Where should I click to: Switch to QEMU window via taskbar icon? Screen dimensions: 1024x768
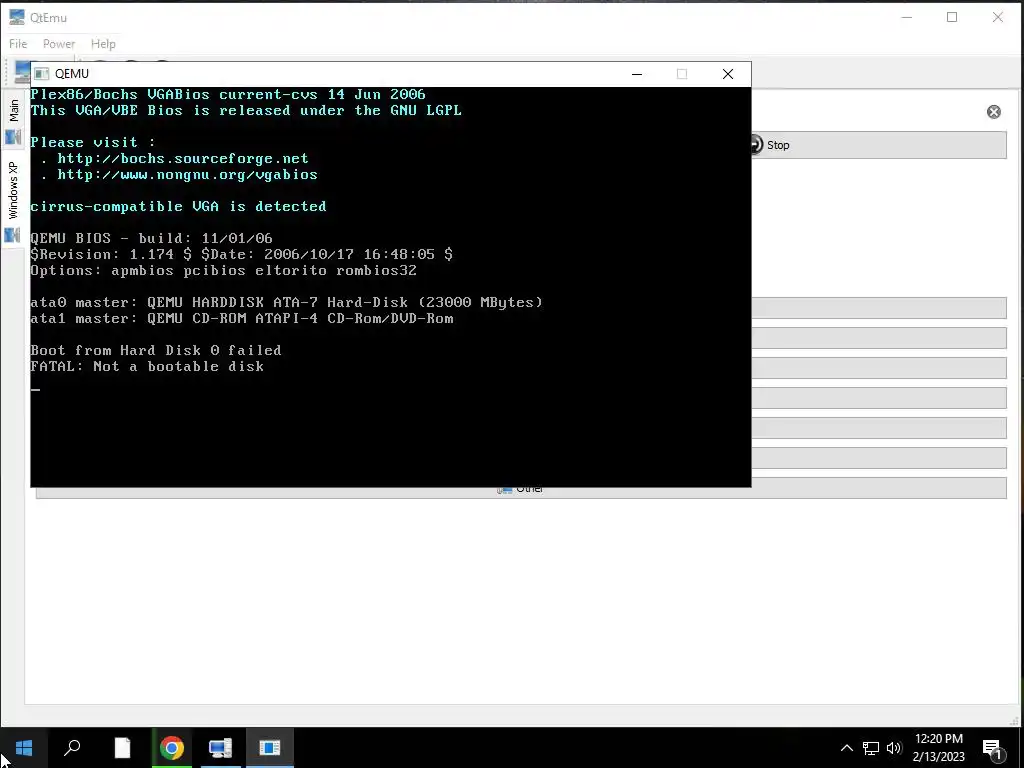point(269,748)
